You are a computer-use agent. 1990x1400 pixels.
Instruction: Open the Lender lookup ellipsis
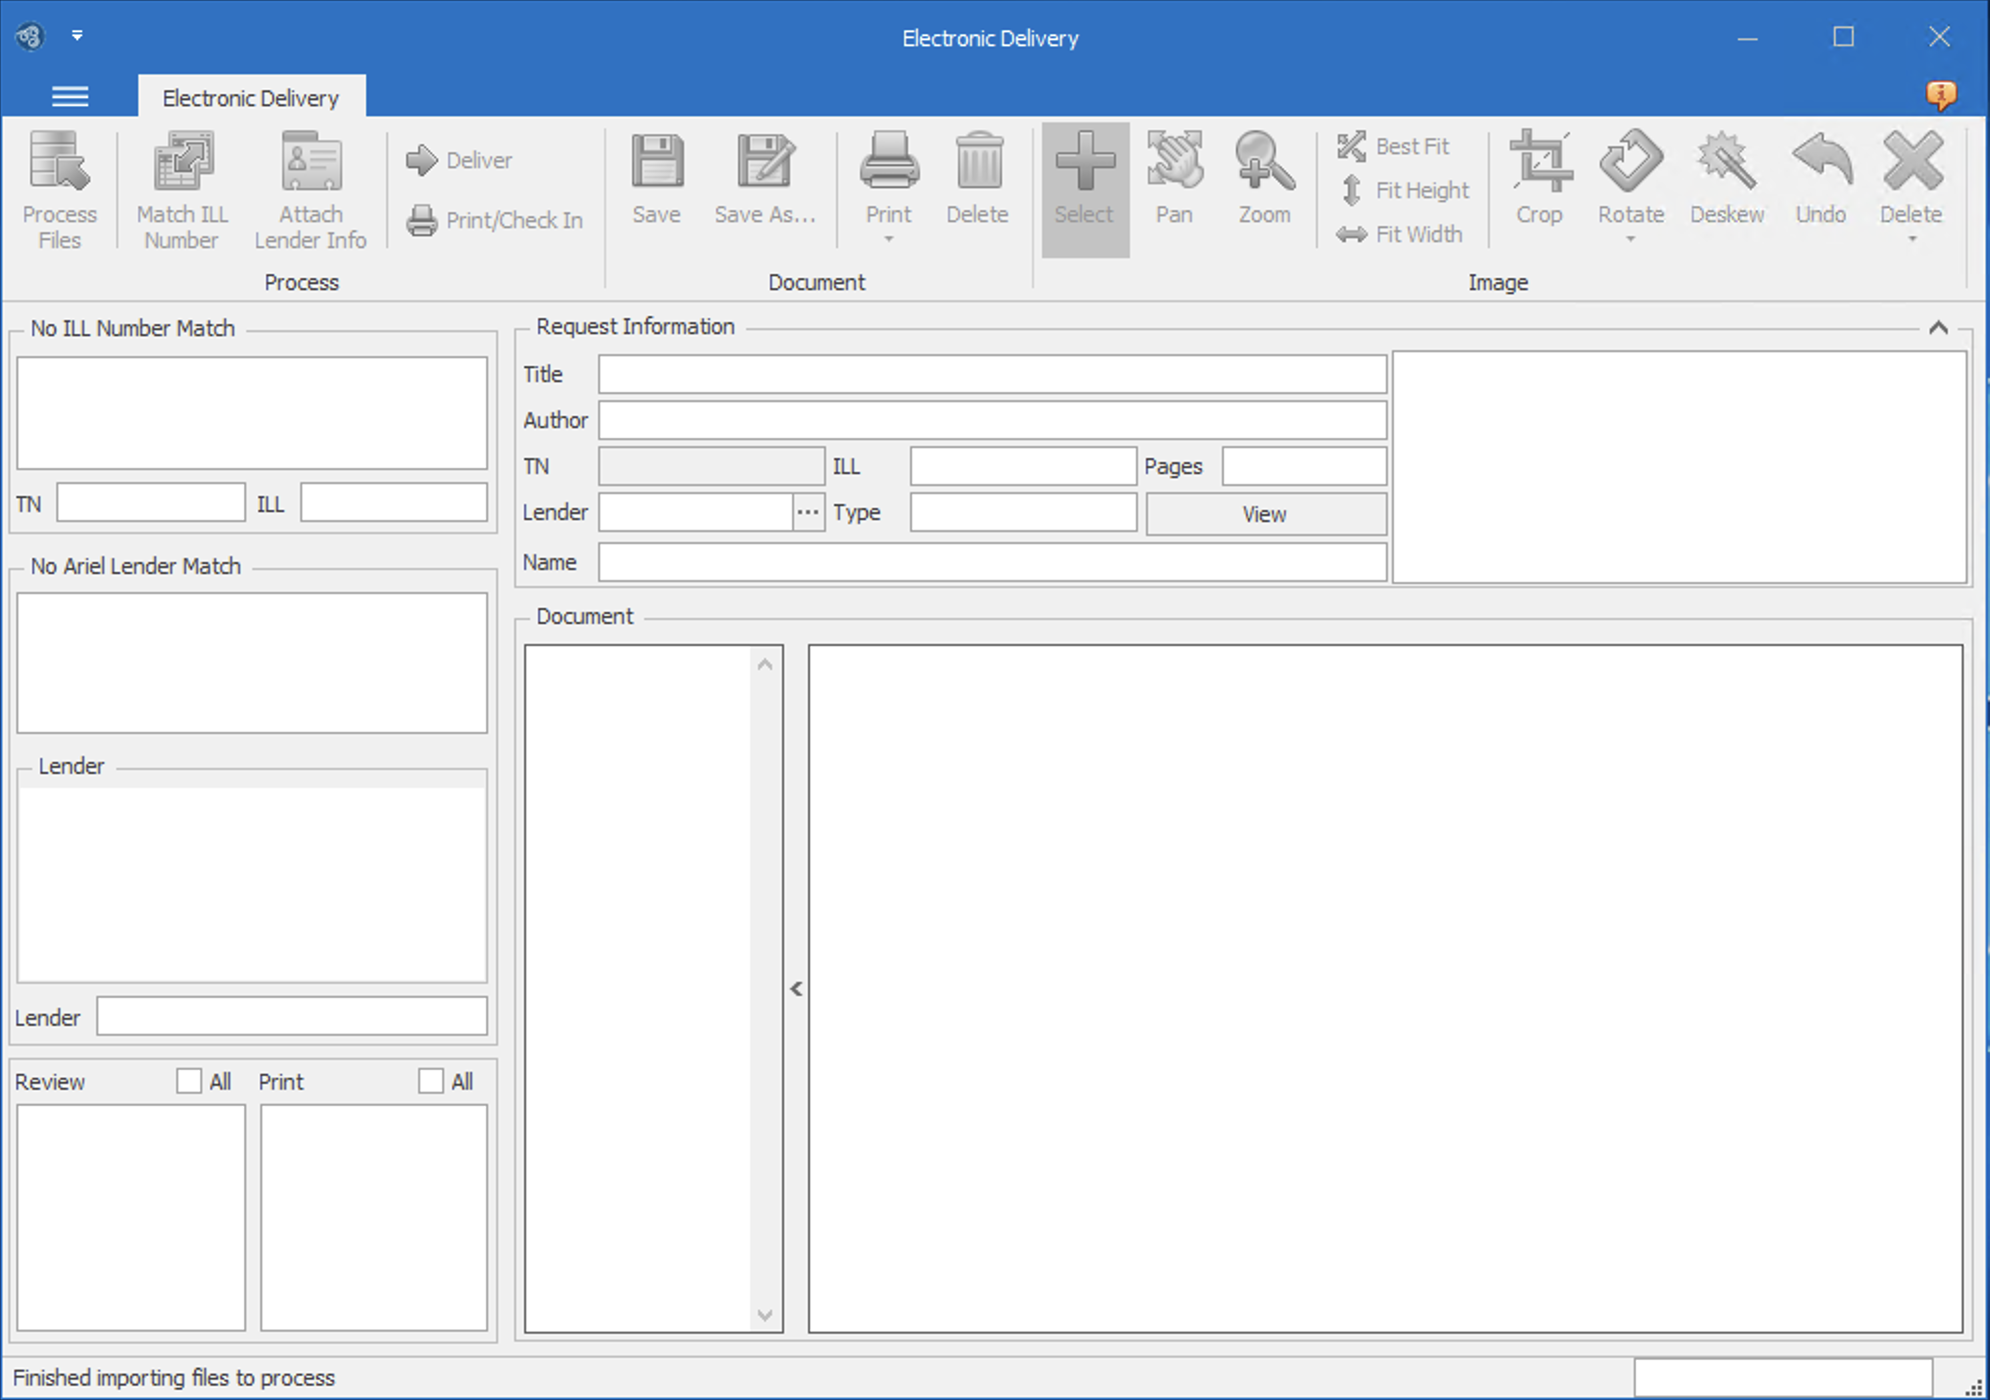pos(807,512)
